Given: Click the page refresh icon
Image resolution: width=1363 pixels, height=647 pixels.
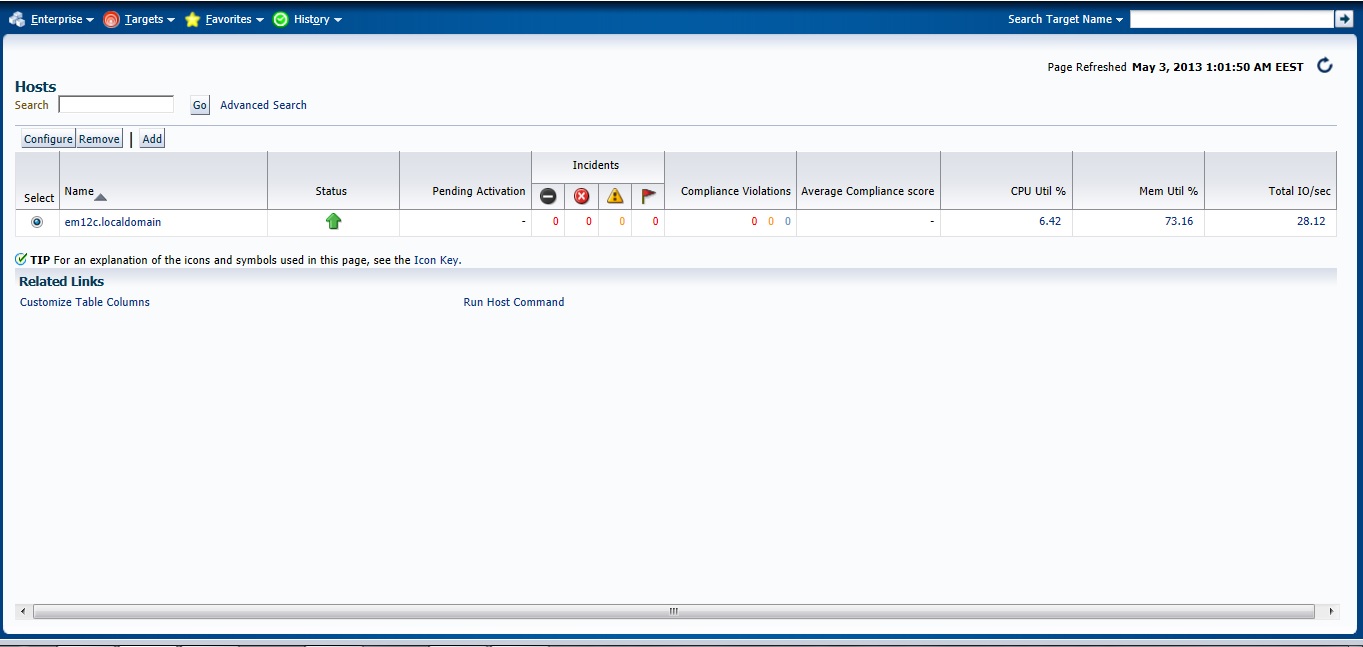Looking at the screenshot, I should 1325,66.
